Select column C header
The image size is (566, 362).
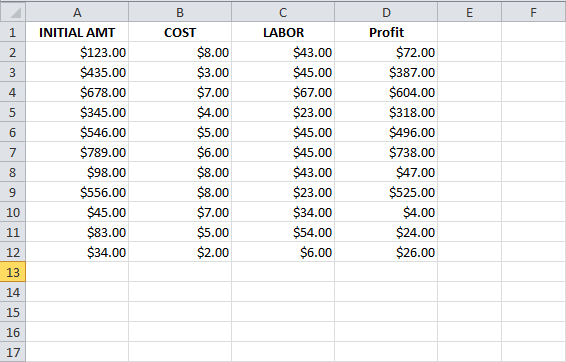click(283, 12)
